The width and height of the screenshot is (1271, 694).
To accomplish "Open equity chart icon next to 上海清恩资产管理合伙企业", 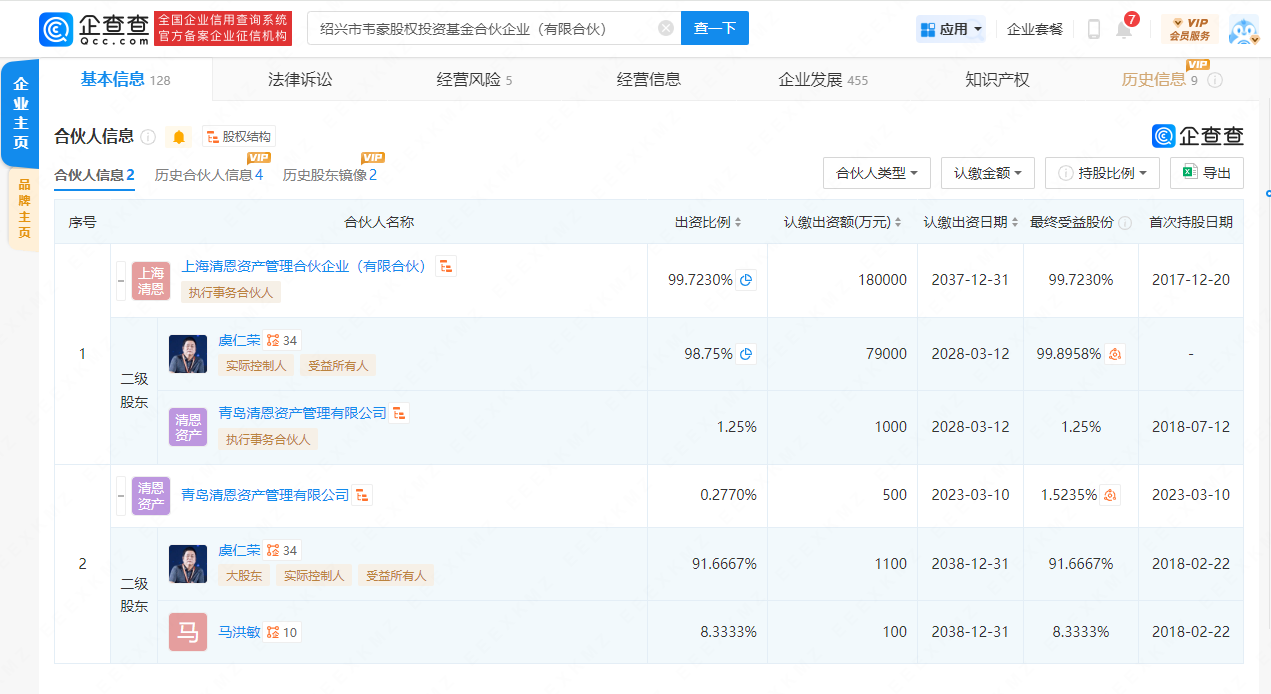I will (x=446, y=266).
